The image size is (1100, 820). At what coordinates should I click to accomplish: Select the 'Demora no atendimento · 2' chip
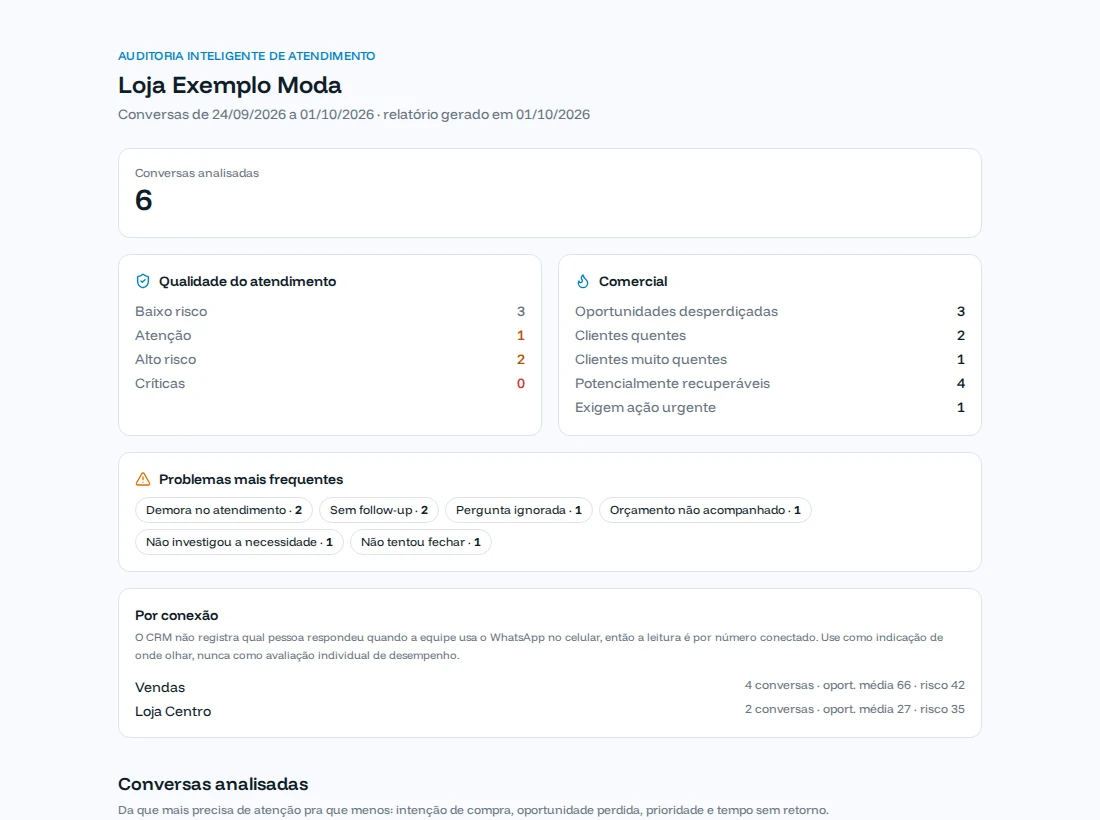coord(224,510)
